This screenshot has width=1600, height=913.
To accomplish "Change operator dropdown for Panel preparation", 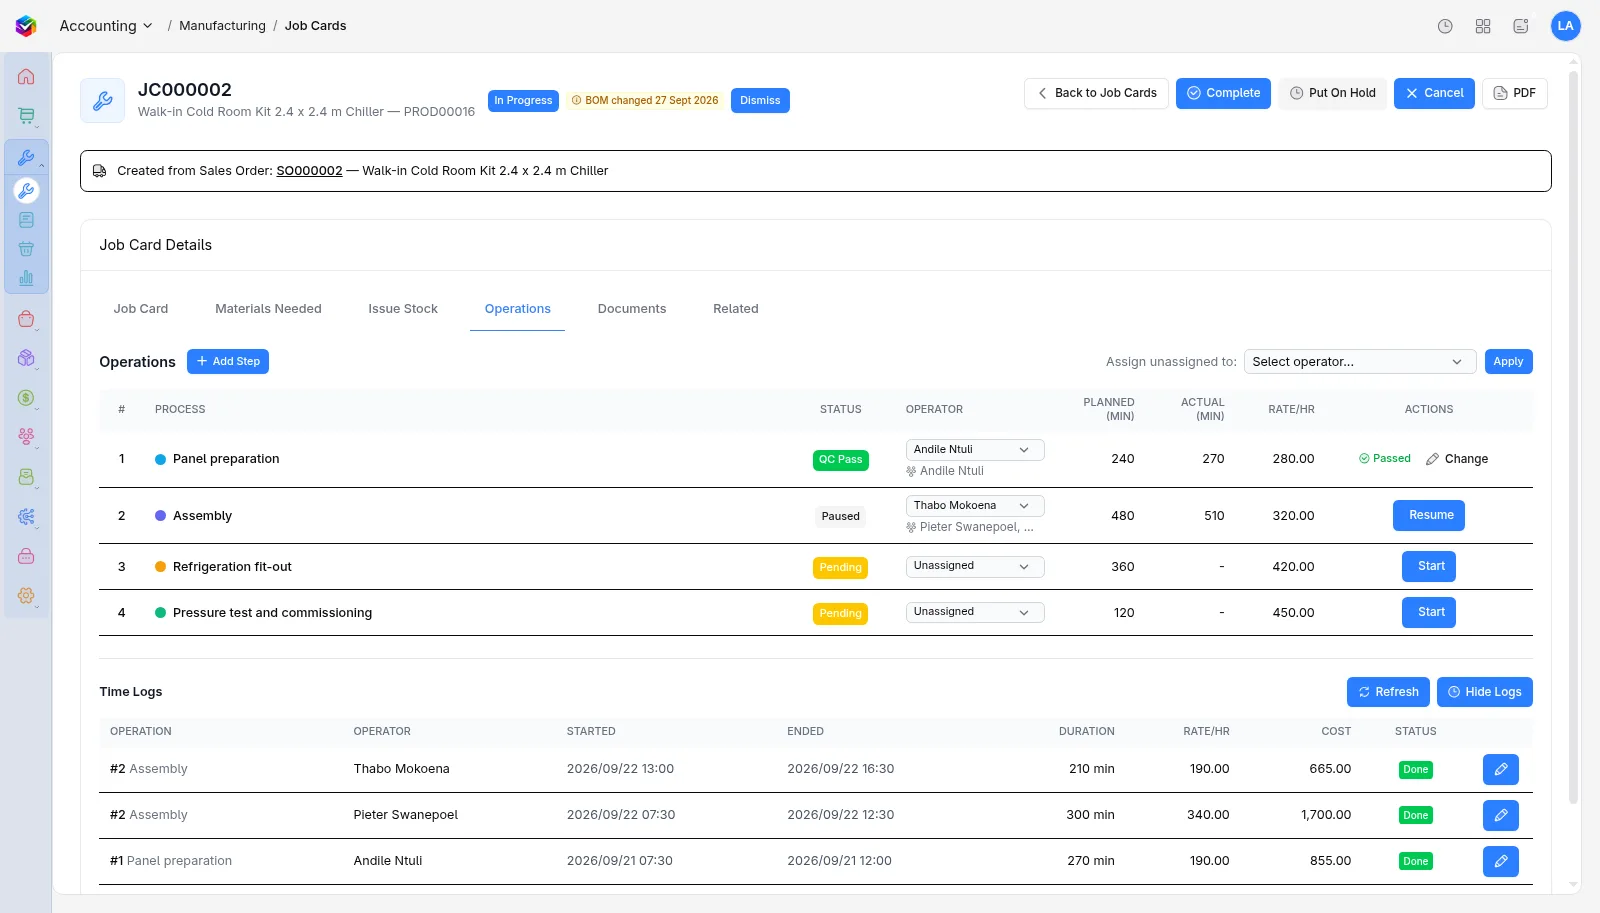I will 975,450.
